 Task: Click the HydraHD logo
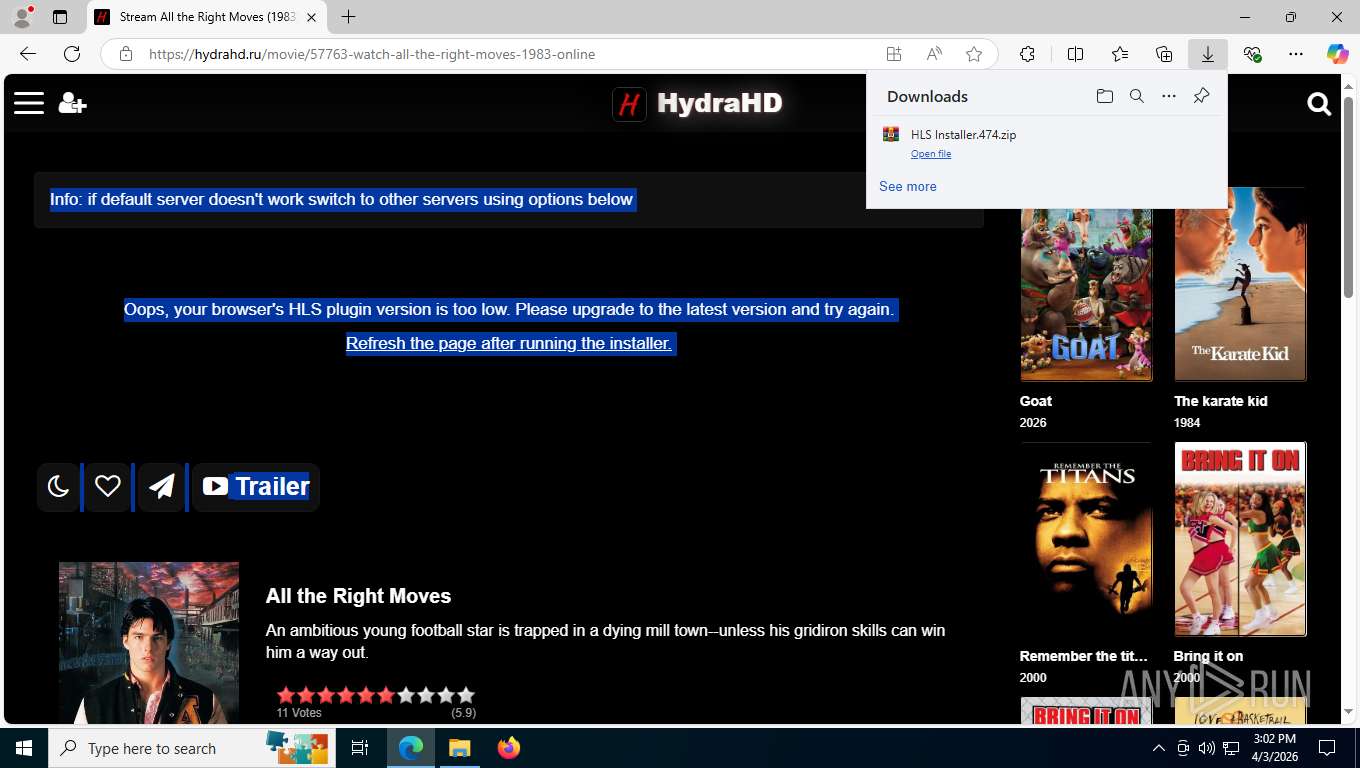[x=697, y=103]
